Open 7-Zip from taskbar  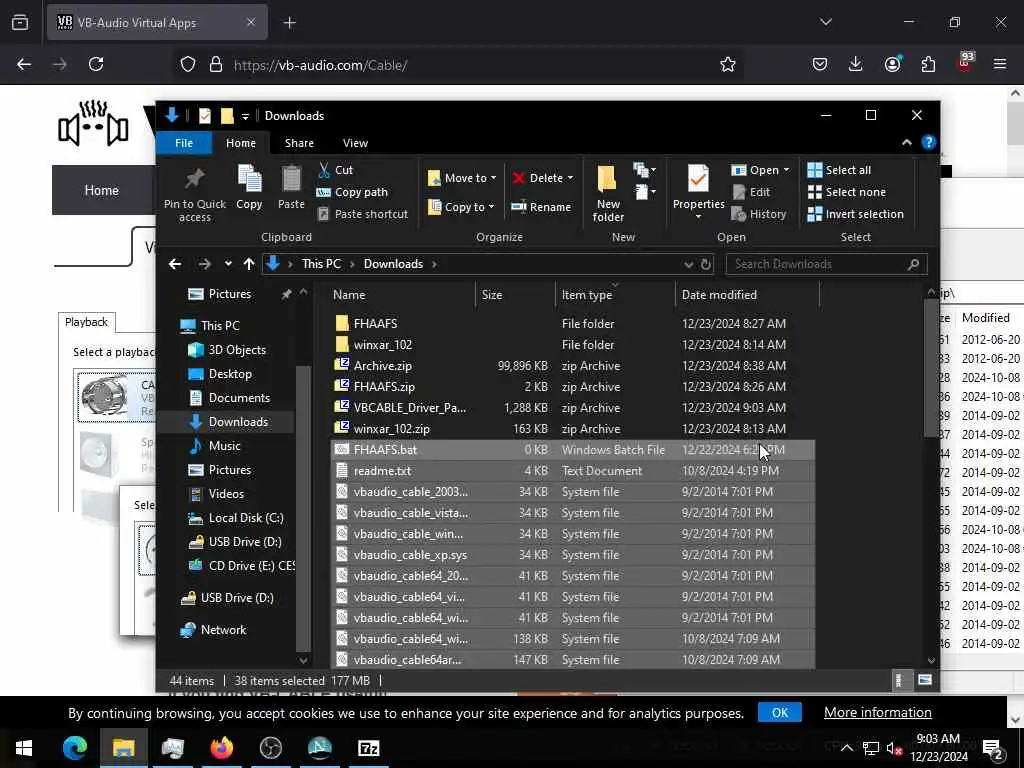click(368, 748)
